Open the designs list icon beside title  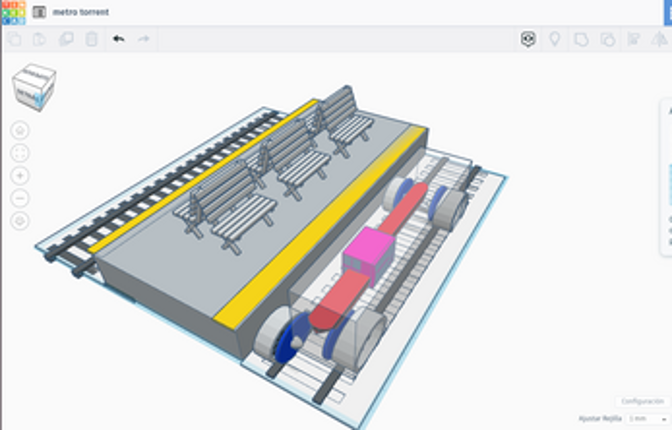click(40, 13)
